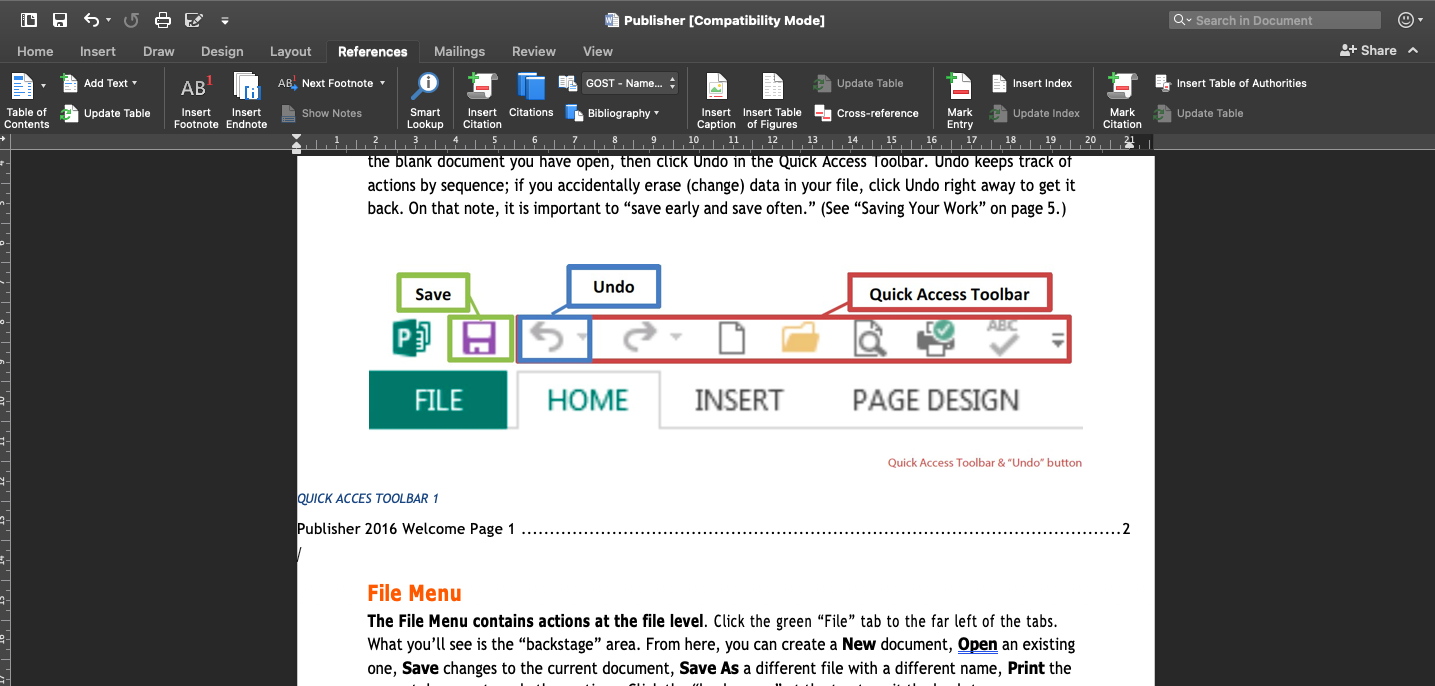Click the orange 'File Menu' heading
The height and width of the screenshot is (686, 1435).
(414, 593)
